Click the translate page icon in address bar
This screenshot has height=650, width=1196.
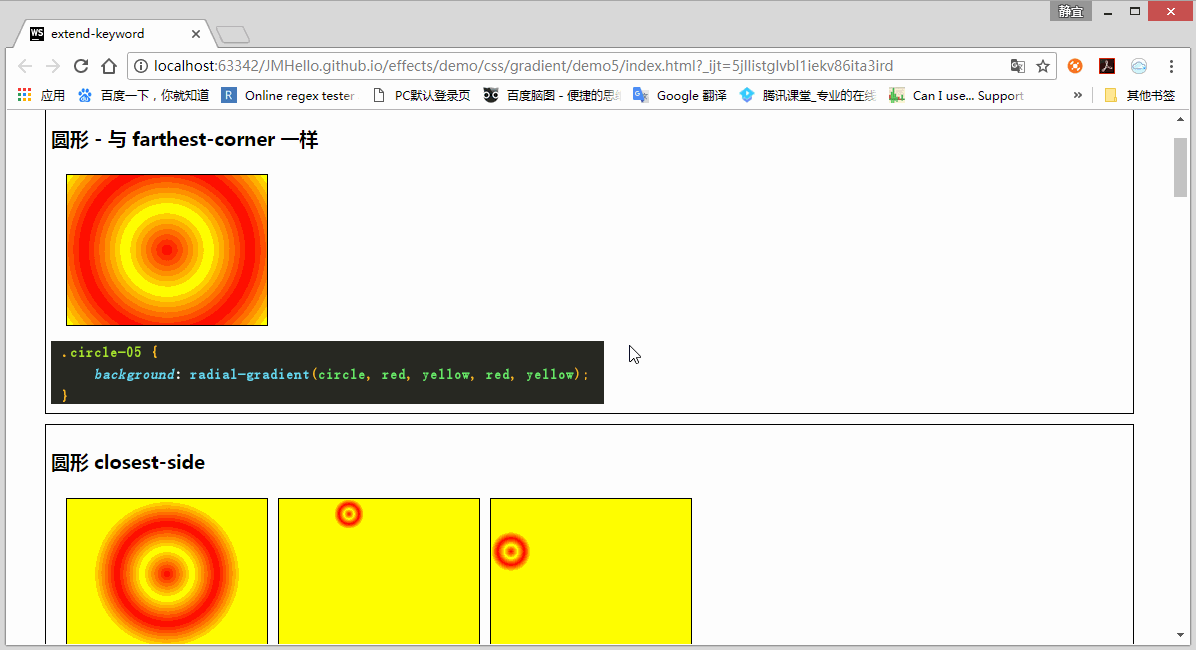pos(1017,66)
